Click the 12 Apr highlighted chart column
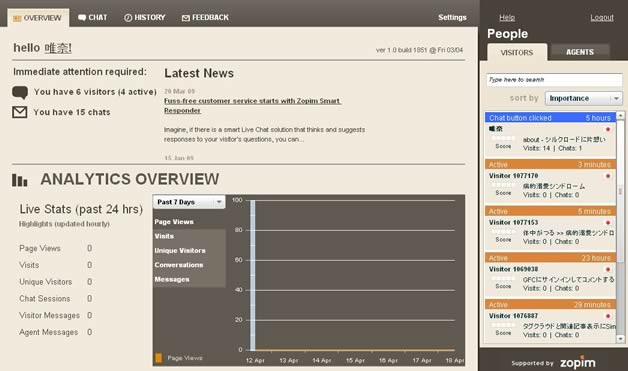 [x=253, y=275]
